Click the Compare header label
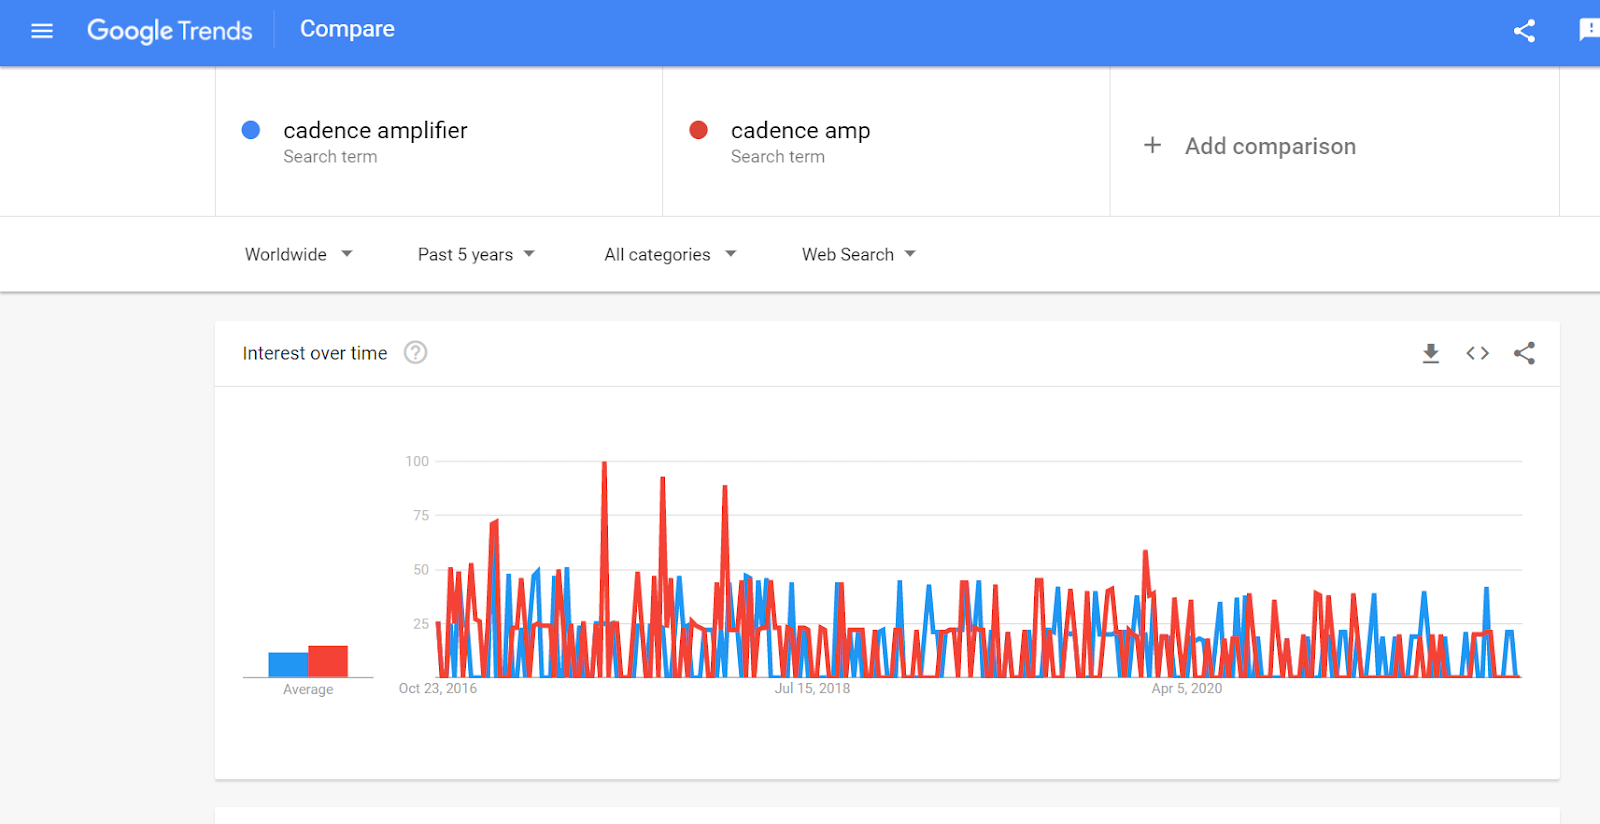Screen dimensions: 1600x824 [x=347, y=30]
